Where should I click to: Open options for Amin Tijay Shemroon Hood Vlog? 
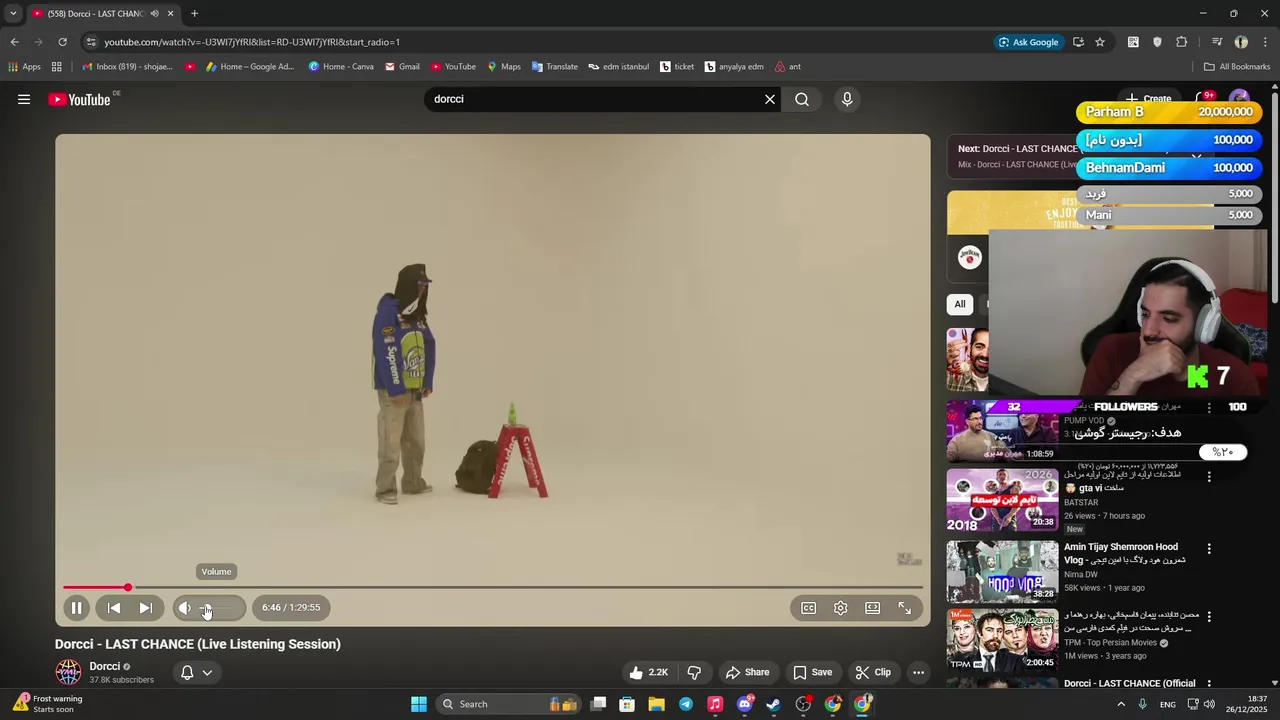[1209, 549]
